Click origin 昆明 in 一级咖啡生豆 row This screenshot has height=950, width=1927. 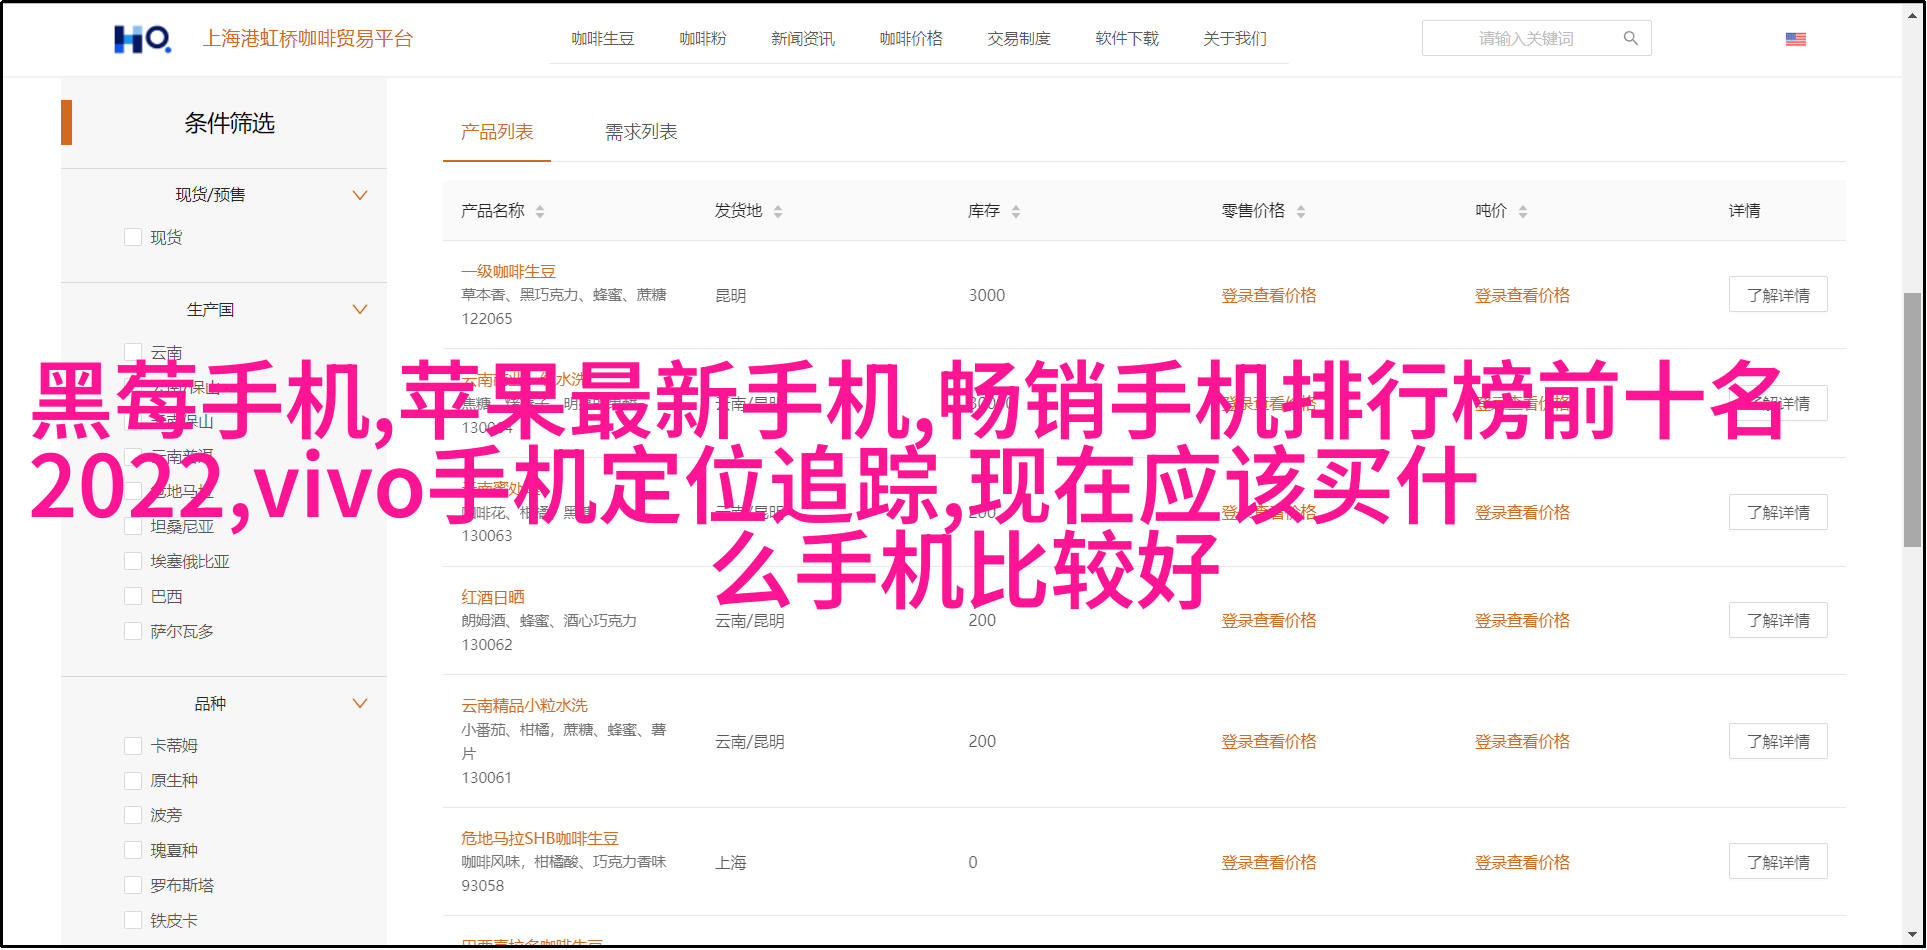(731, 296)
